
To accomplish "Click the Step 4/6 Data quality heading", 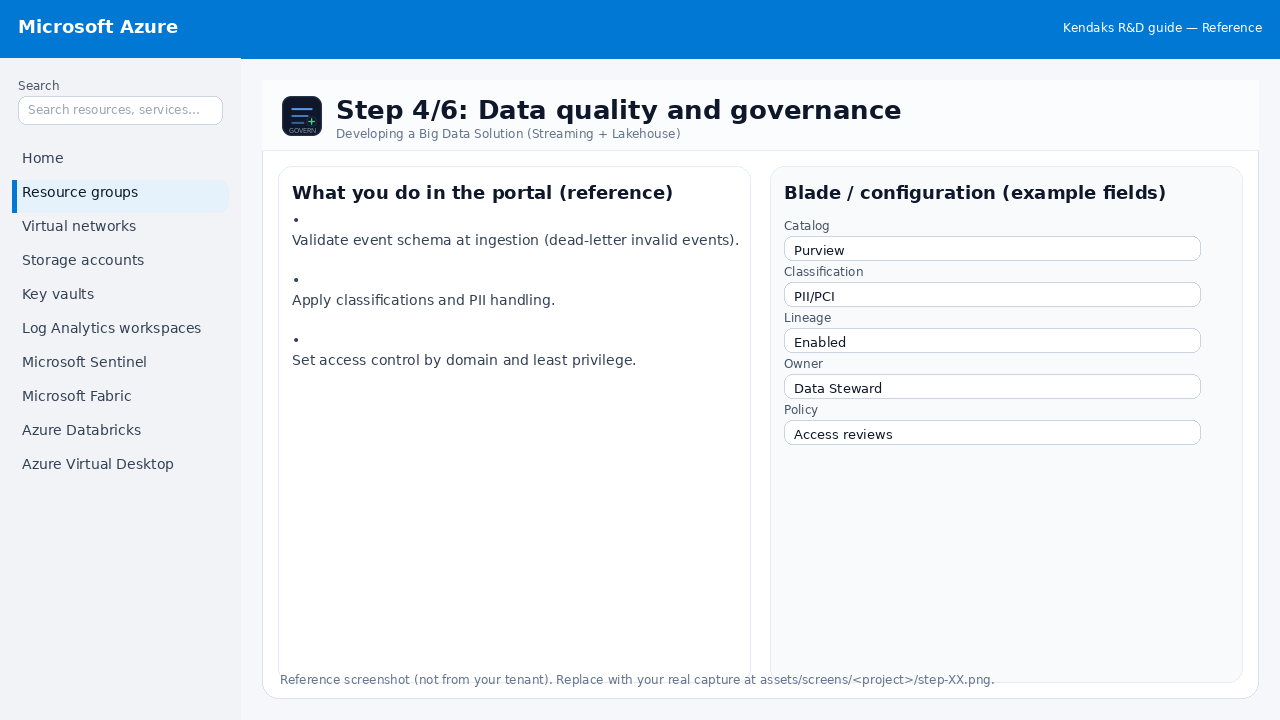I will (618, 110).
